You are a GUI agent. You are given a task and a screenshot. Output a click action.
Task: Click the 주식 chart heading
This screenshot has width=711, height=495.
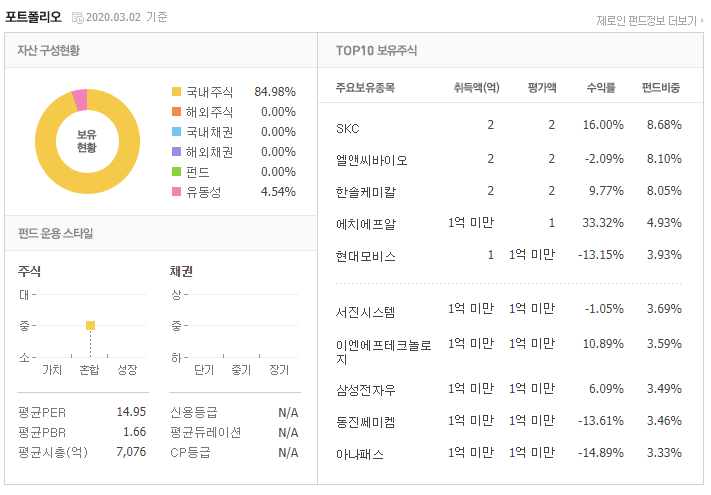29,272
